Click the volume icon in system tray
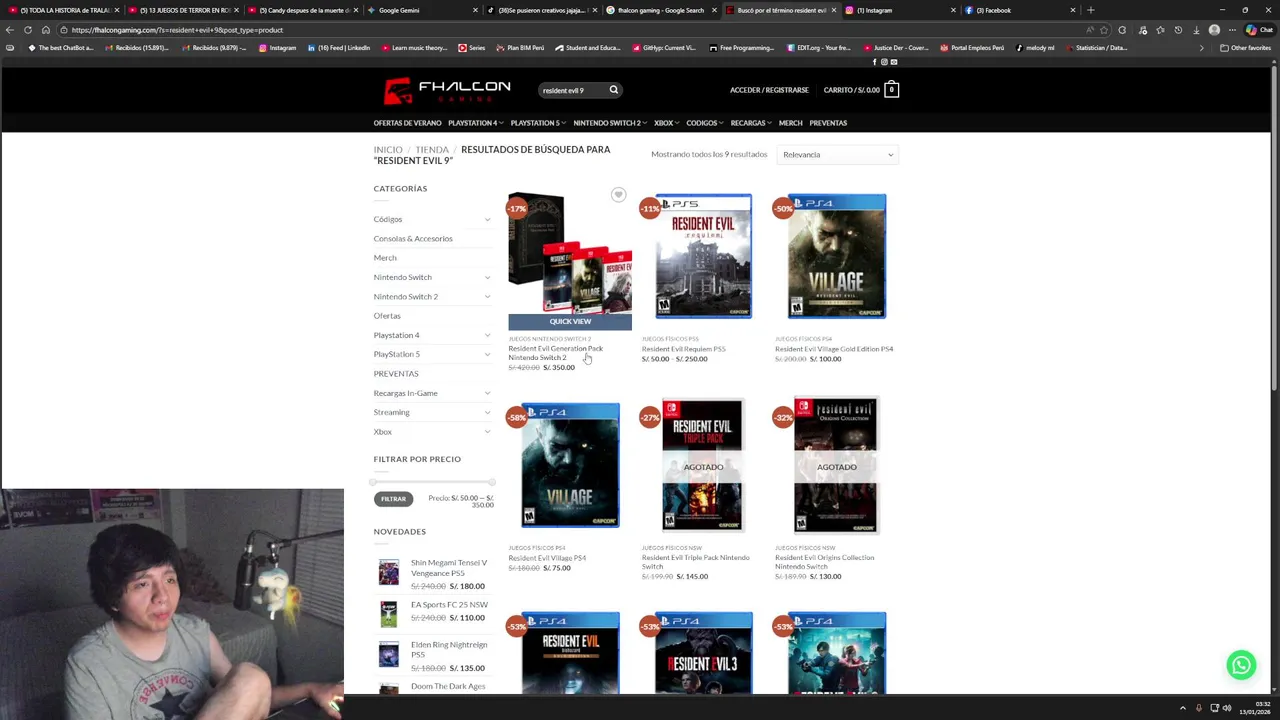 (x=1227, y=708)
